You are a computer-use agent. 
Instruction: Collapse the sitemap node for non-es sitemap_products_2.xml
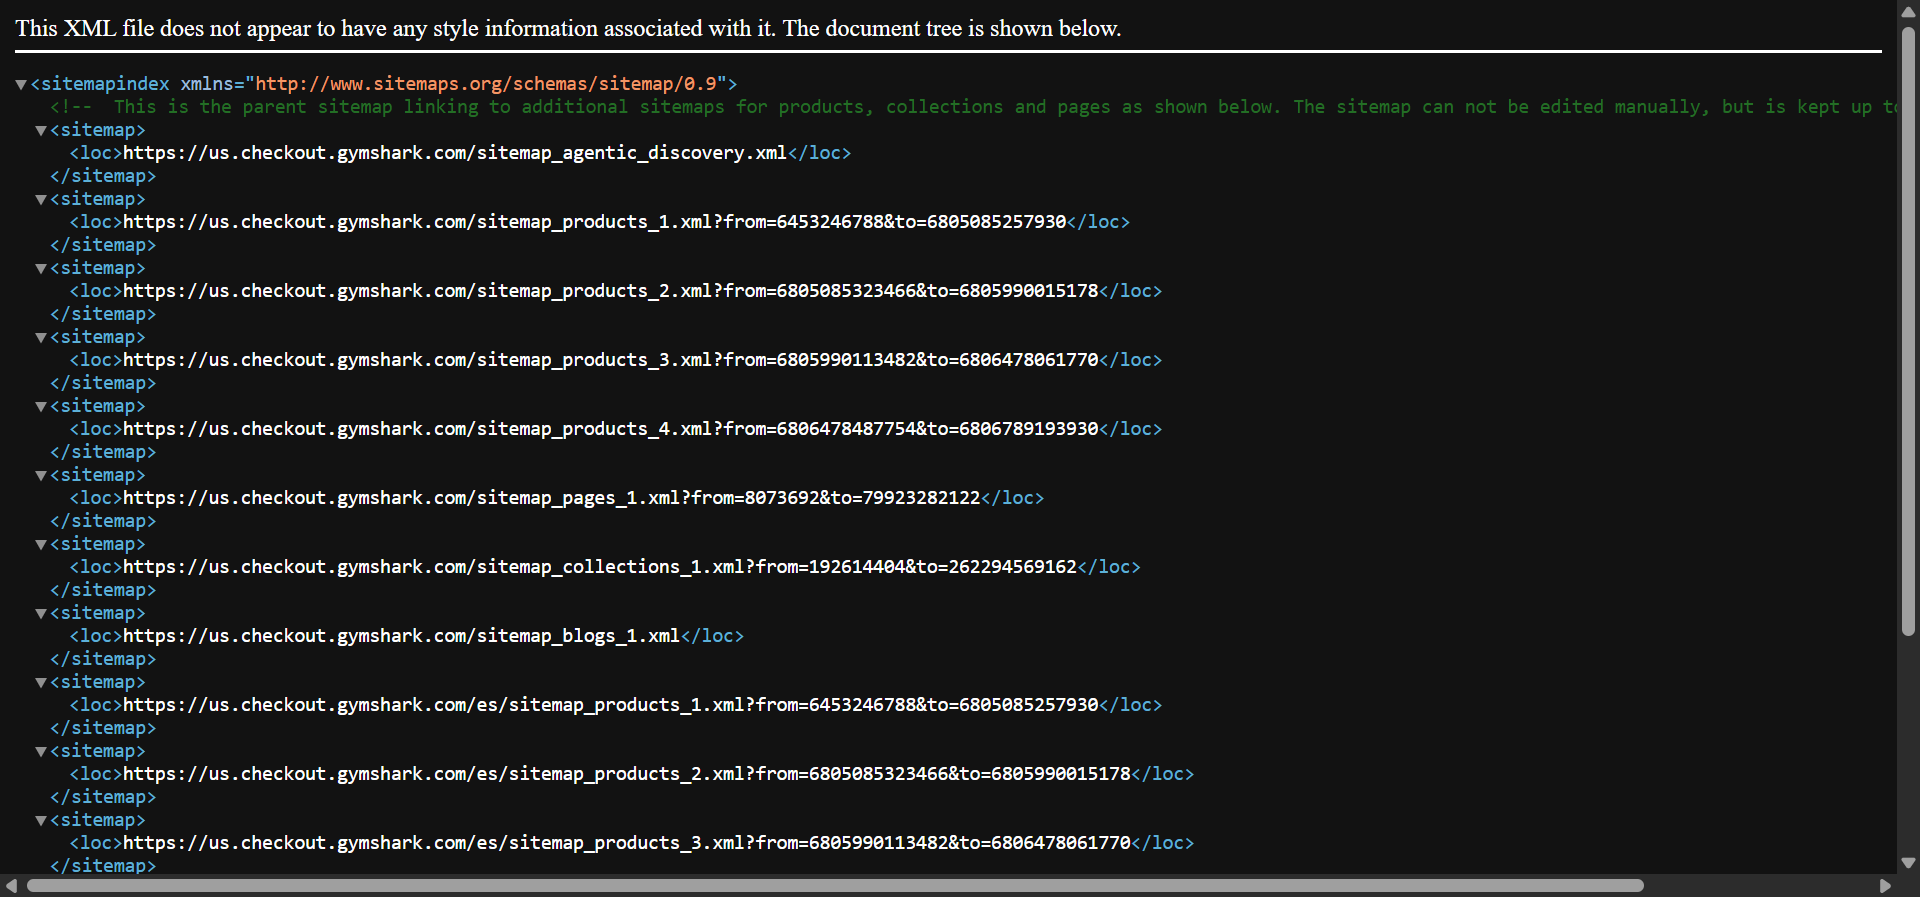tap(41, 268)
